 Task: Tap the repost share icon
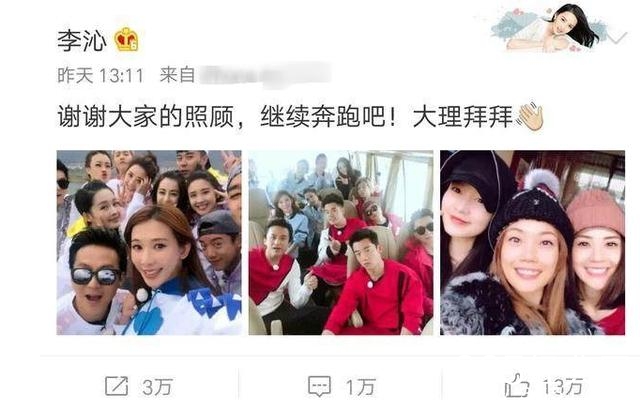click(117, 386)
